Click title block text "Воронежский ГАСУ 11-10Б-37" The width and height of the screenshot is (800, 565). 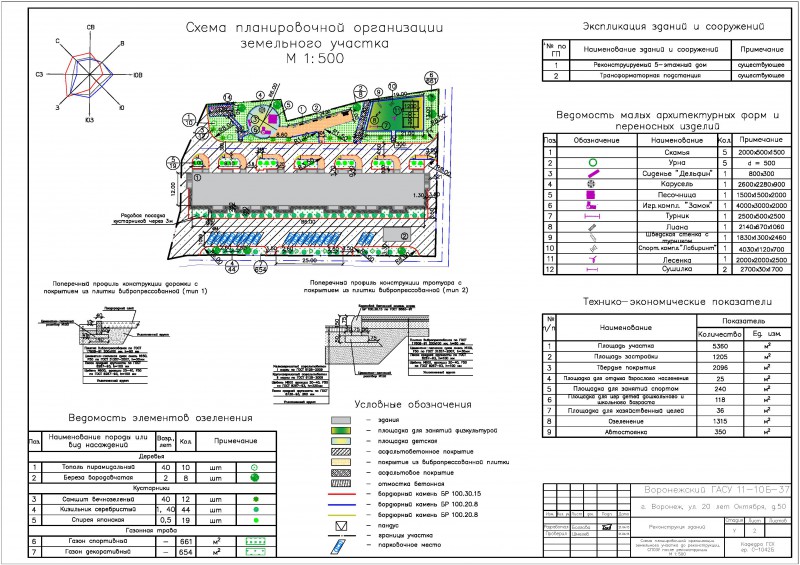[x=717, y=490]
